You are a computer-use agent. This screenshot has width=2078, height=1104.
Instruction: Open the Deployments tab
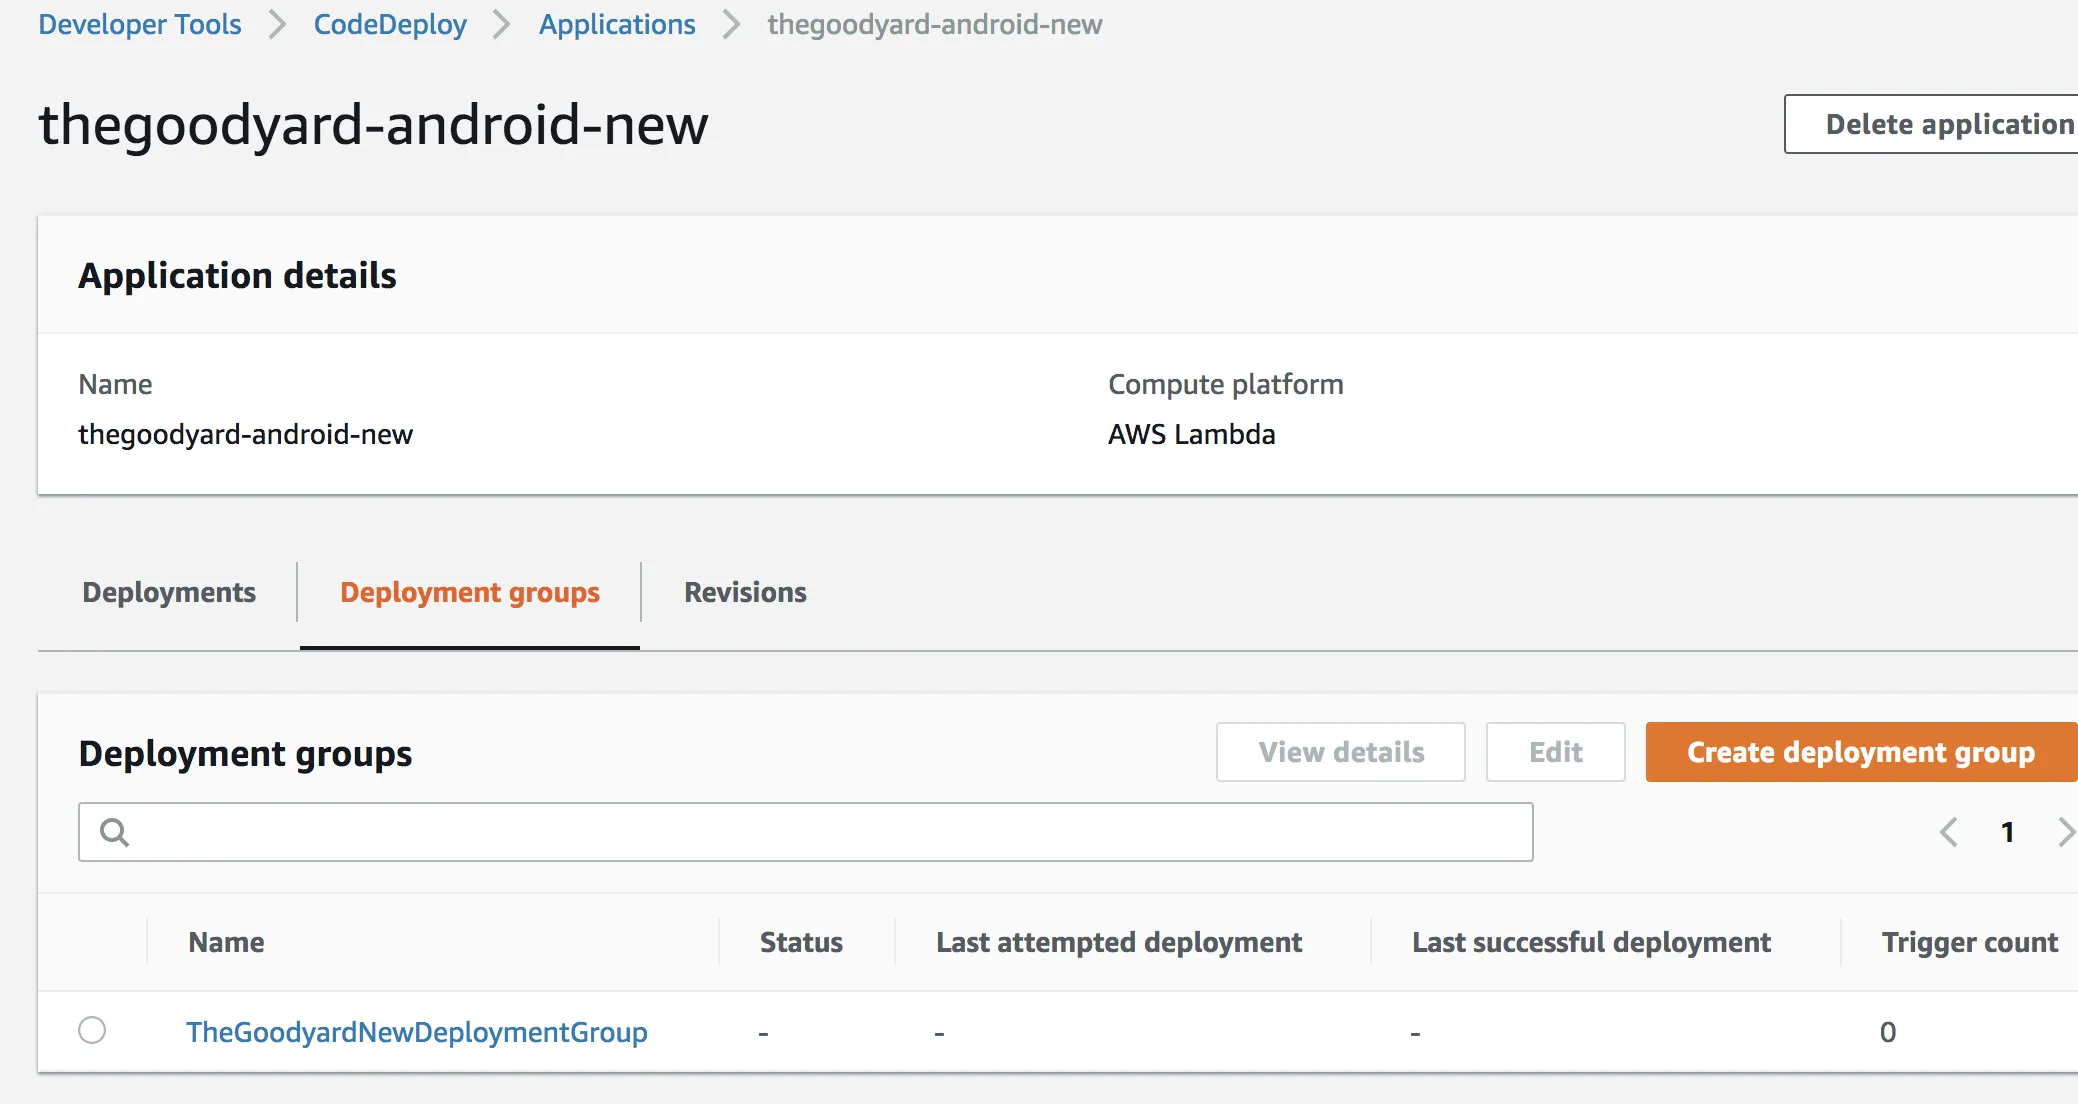[x=169, y=592]
